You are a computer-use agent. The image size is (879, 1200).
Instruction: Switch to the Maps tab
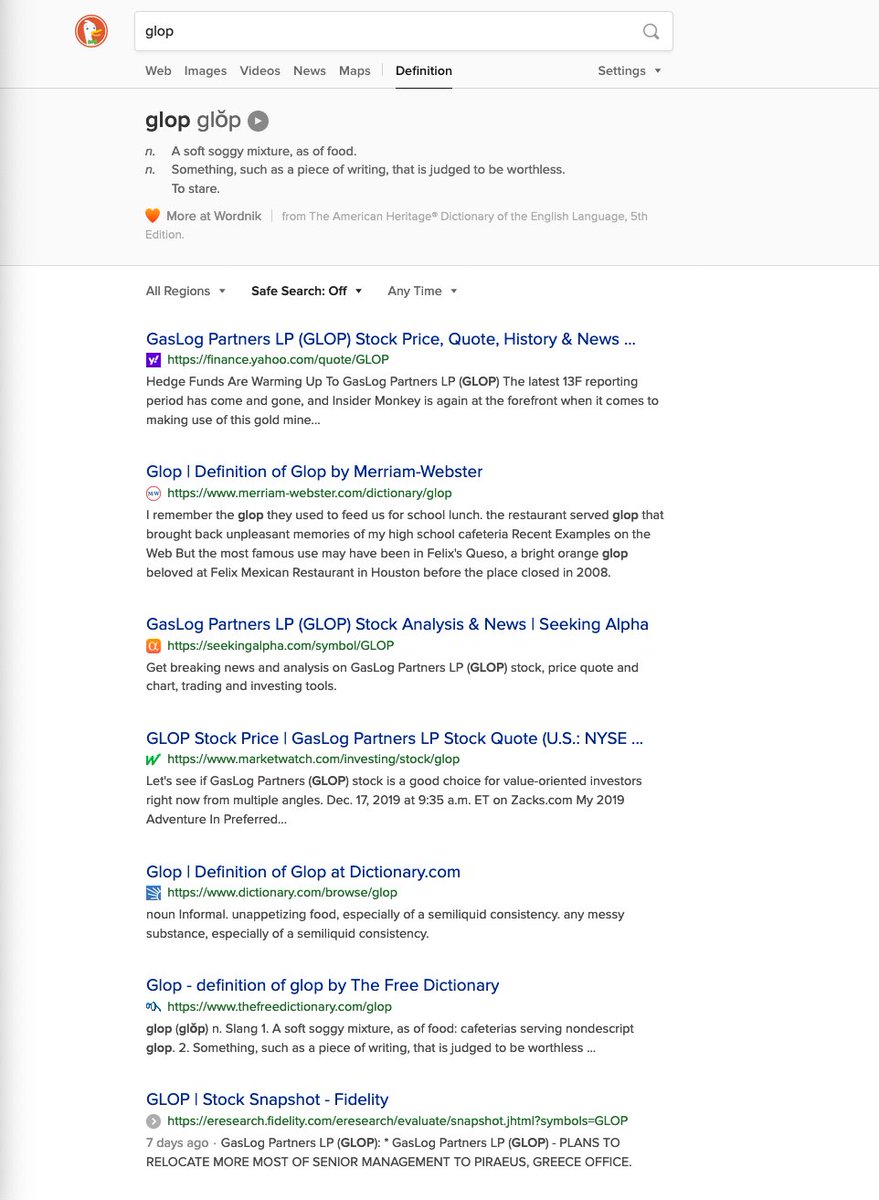point(355,71)
